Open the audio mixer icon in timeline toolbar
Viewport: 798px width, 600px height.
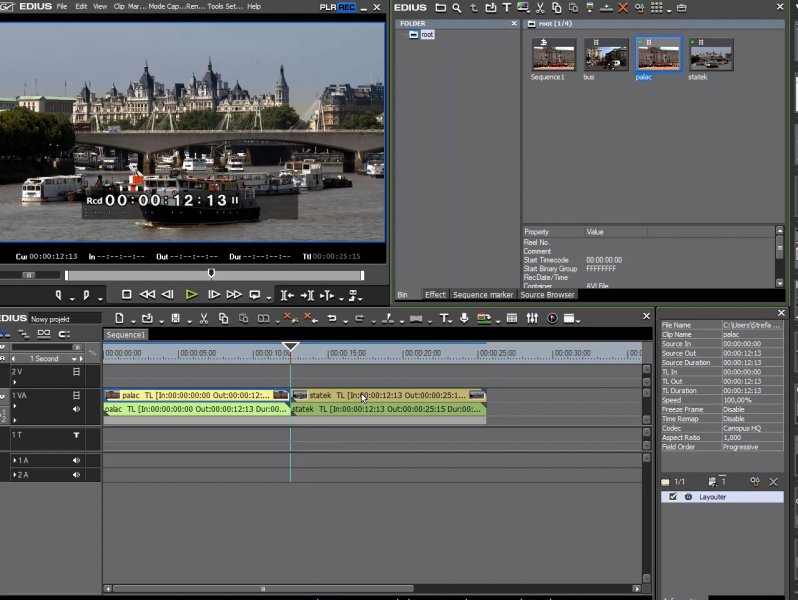tap(530, 319)
